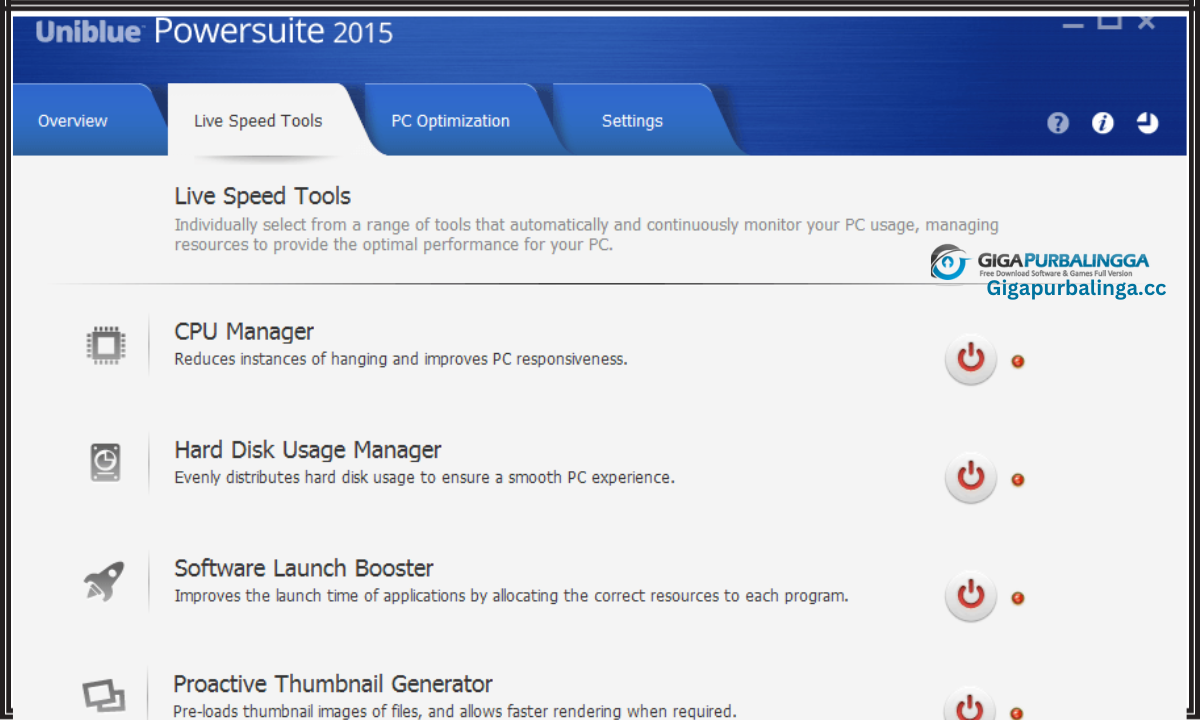The height and width of the screenshot is (720, 1200).
Task: Click the help question mark icon
Action: click(1058, 123)
